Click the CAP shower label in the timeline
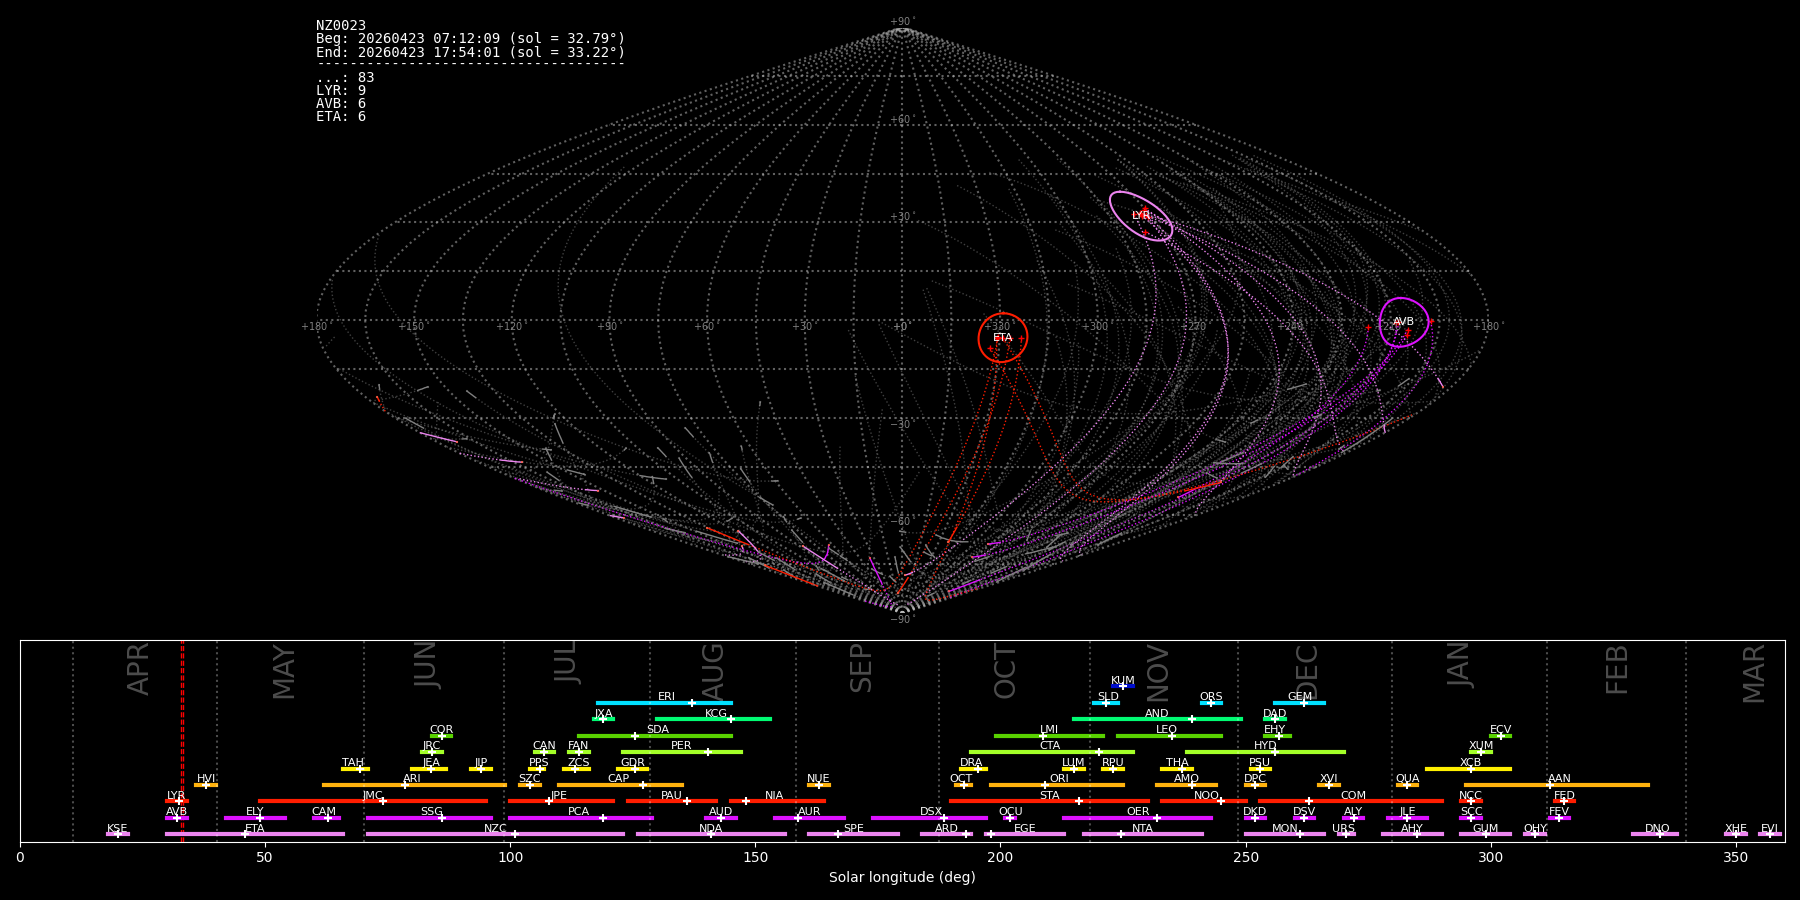This screenshot has width=1800, height=900. click(x=619, y=779)
